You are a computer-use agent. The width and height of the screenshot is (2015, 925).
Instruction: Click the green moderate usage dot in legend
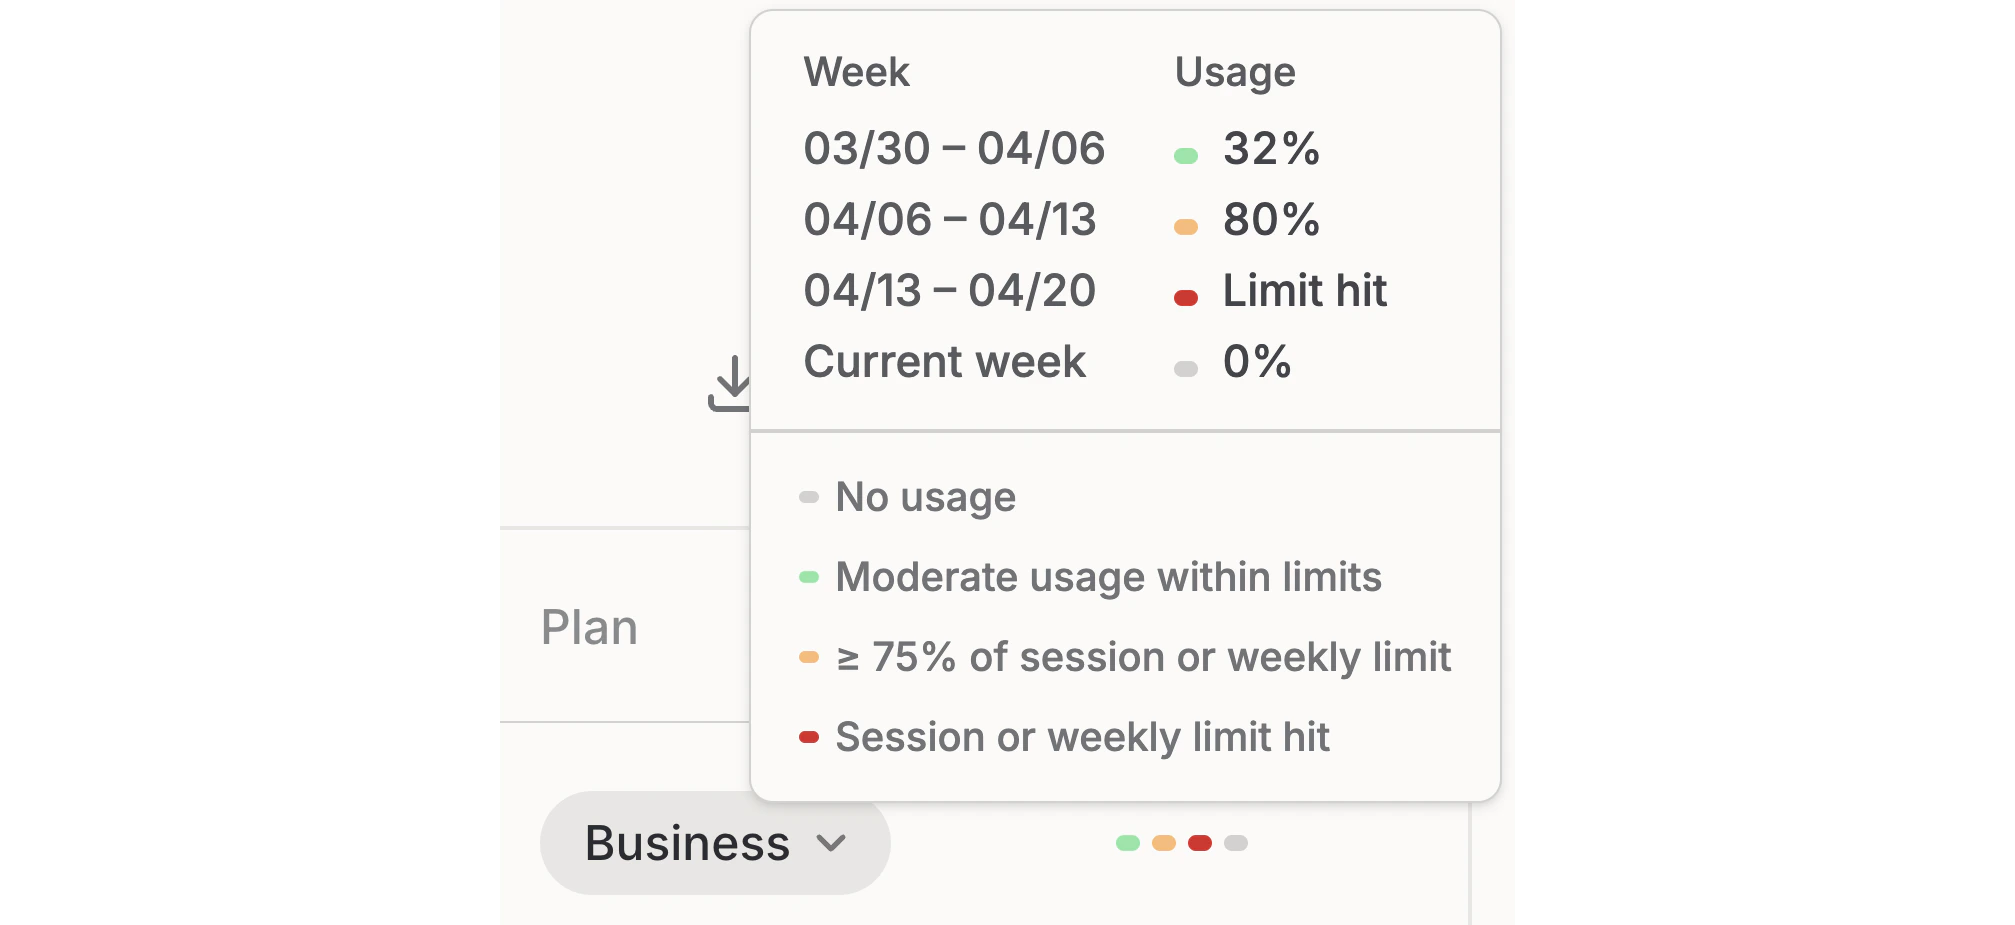click(809, 577)
